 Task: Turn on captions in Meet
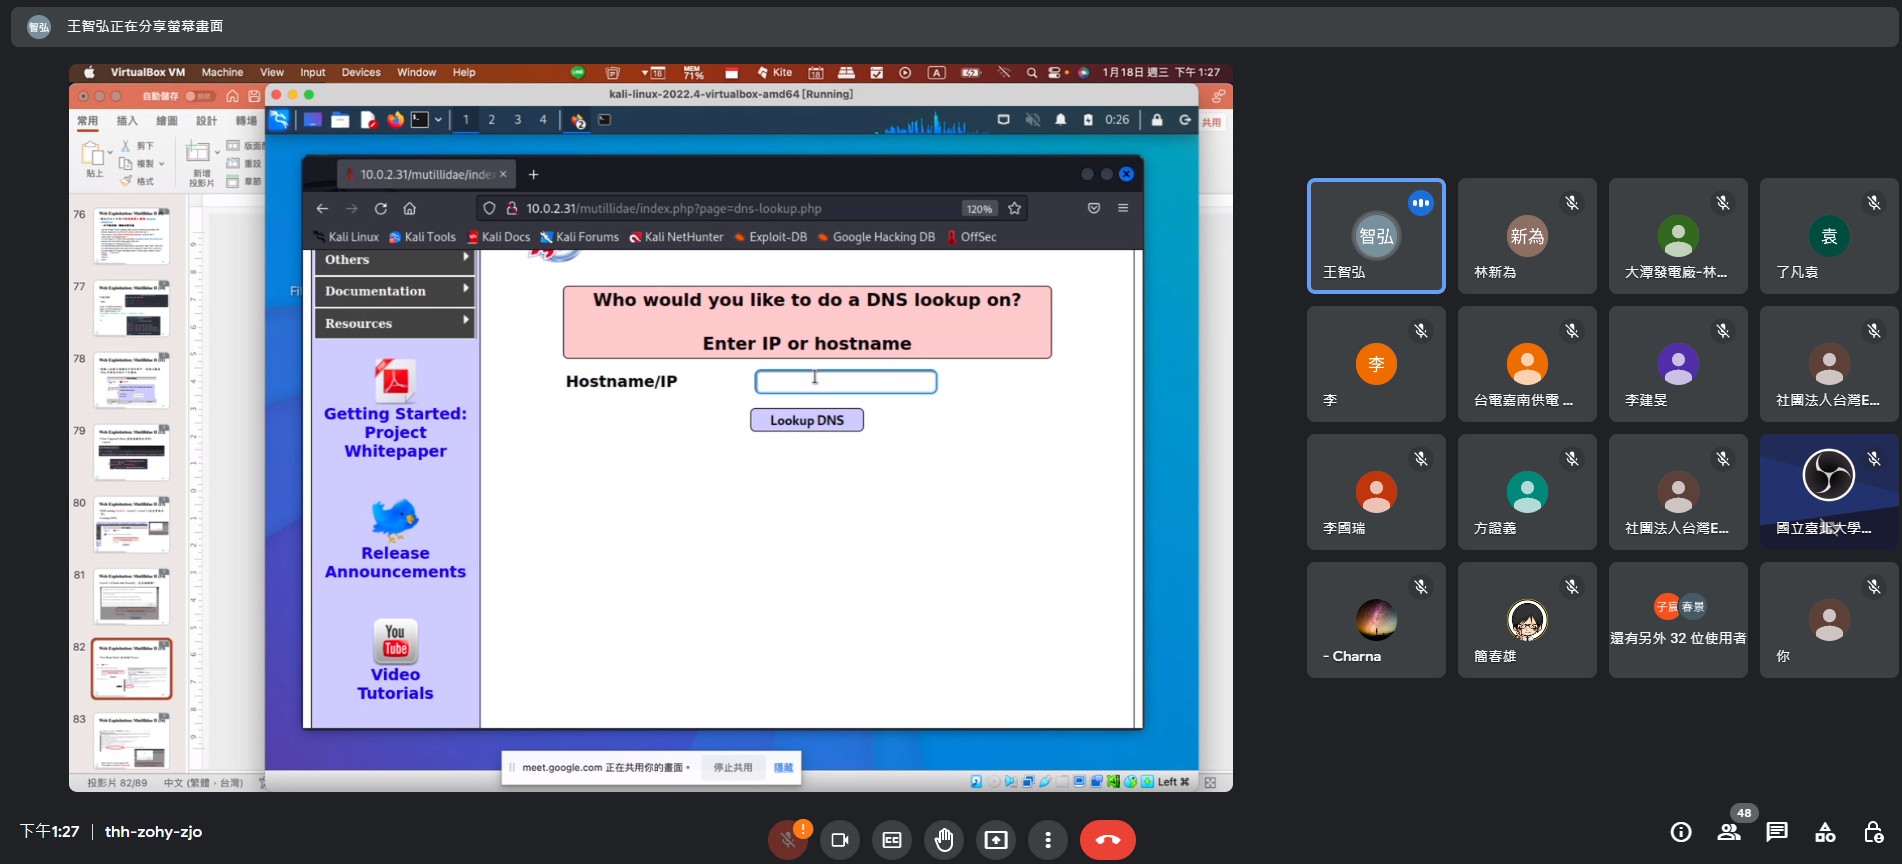pos(892,840)
